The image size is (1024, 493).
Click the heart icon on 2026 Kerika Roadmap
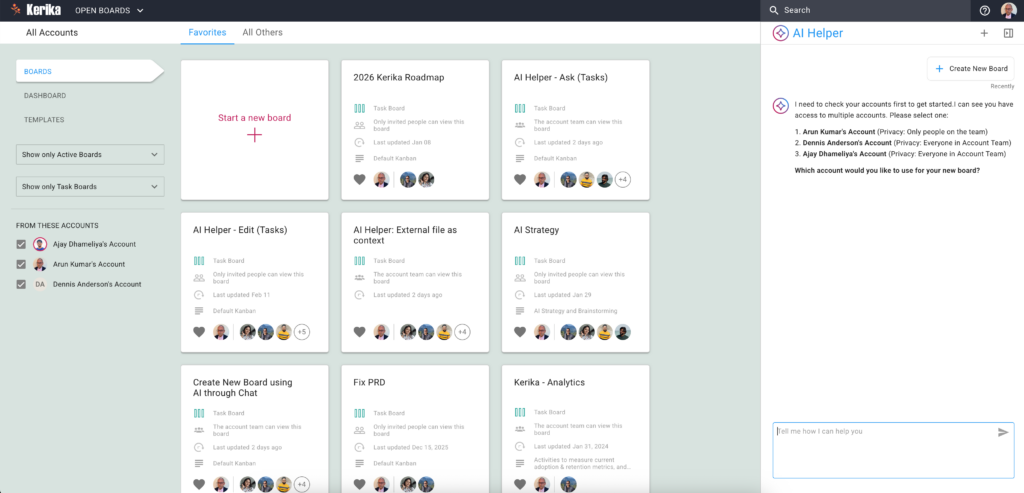click(x=359, y=180)
